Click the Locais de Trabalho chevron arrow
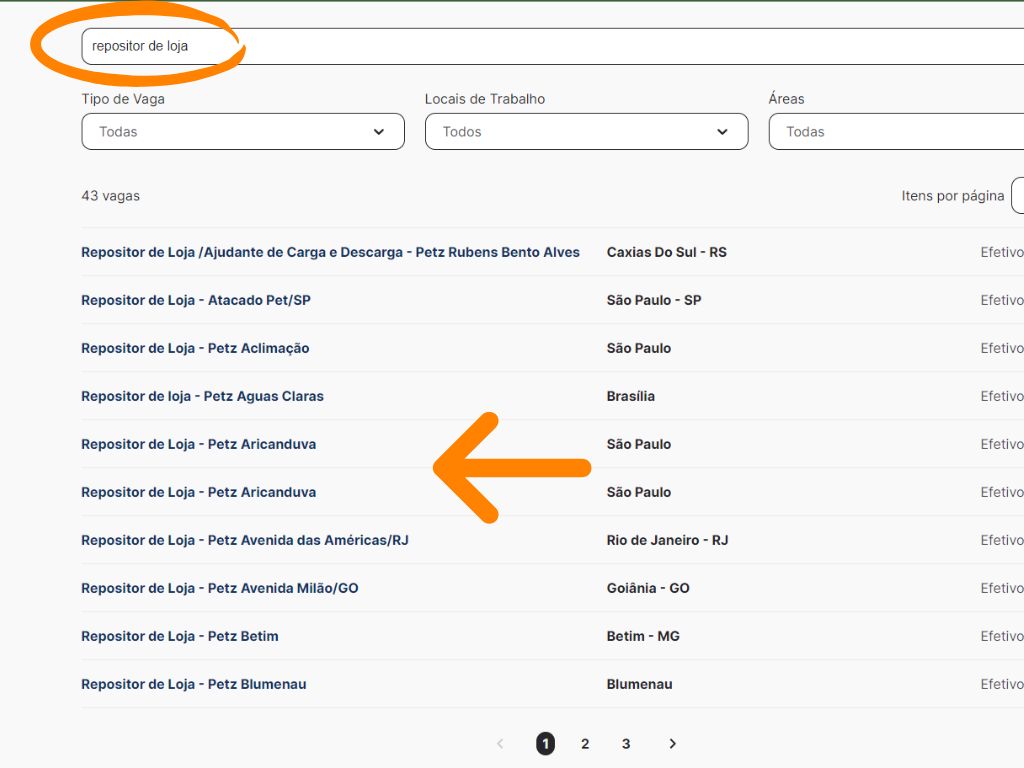 pyautogui.click(x=722, y=132)
